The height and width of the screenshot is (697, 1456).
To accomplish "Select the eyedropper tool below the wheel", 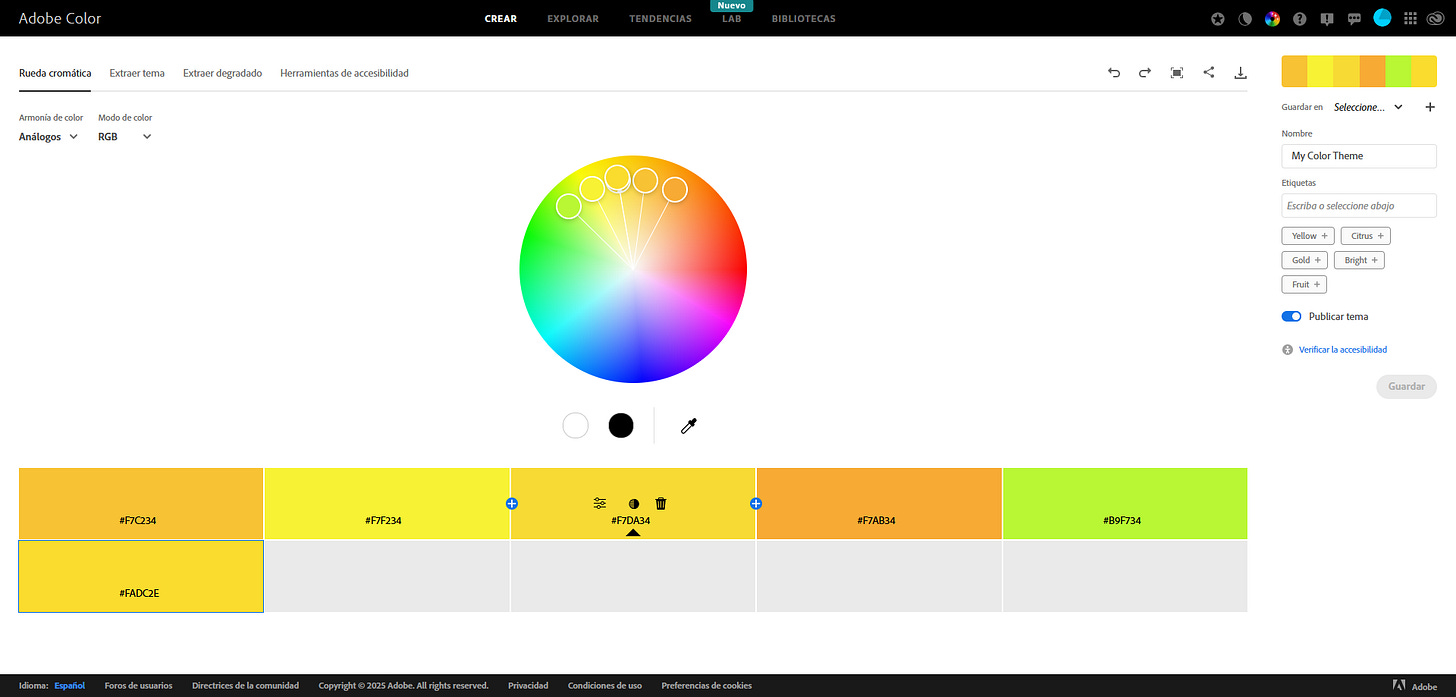I will (688, 426).
